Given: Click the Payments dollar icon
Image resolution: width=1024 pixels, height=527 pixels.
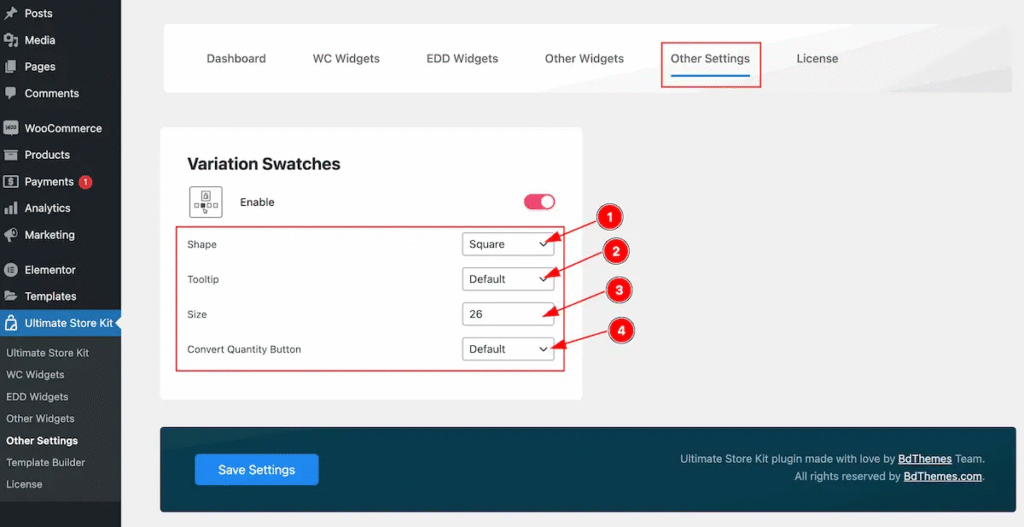Looking at the screenshot, I should pos(10,182).
